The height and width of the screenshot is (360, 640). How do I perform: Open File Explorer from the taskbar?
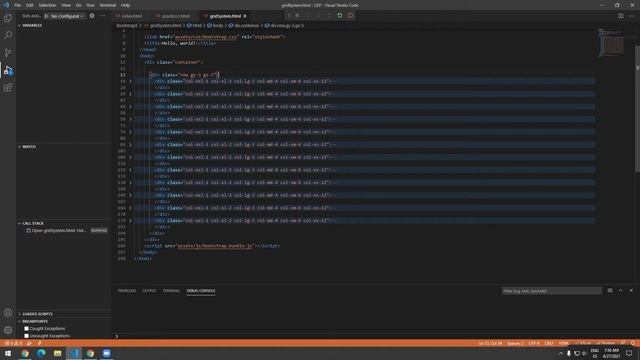(x=58, y=353)
